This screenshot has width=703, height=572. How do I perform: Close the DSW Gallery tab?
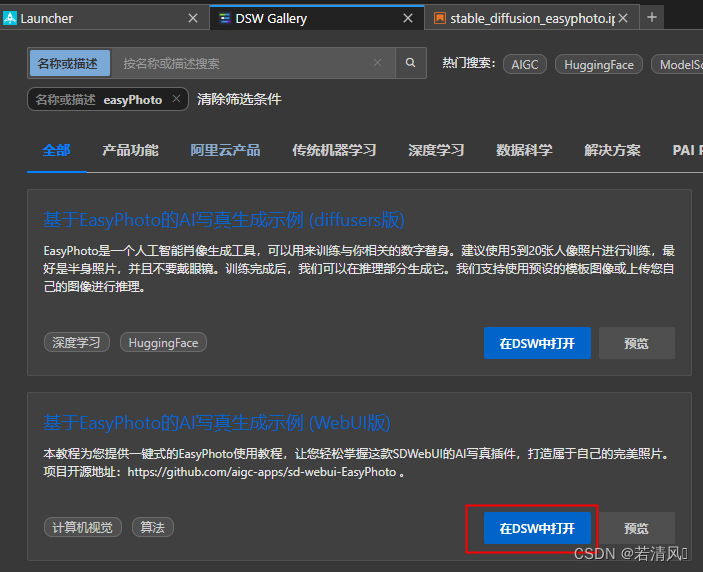point(408,18)
